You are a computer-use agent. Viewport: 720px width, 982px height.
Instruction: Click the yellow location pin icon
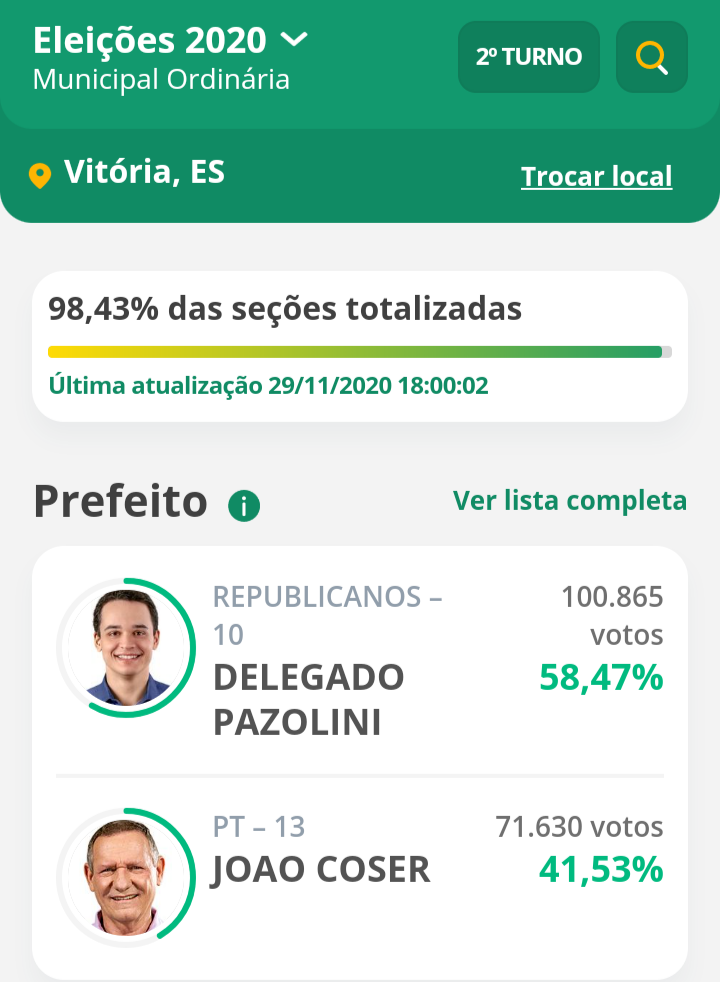click(x=40, y=176)
